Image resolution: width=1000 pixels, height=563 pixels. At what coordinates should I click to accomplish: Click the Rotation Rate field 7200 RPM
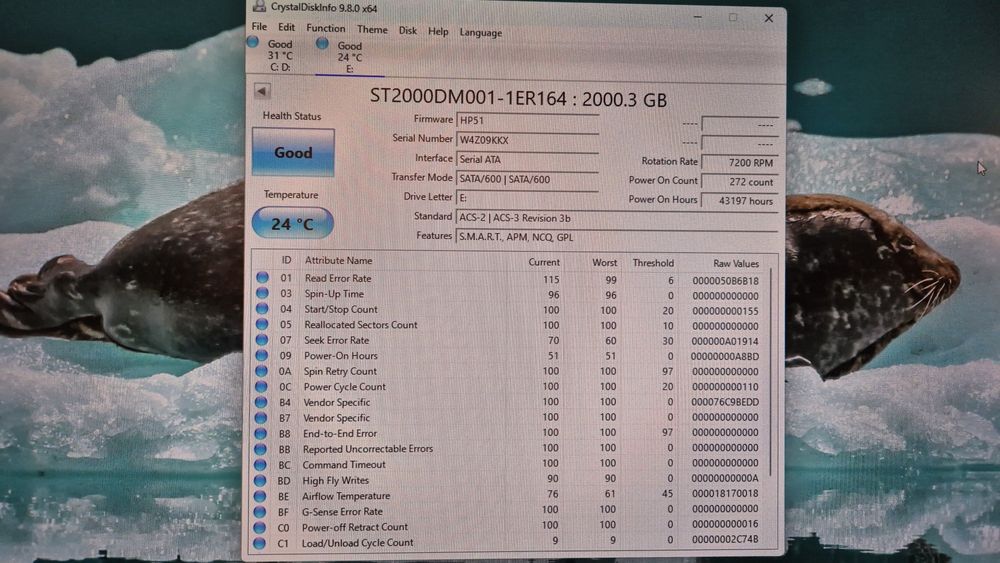(x=740, y=163)
